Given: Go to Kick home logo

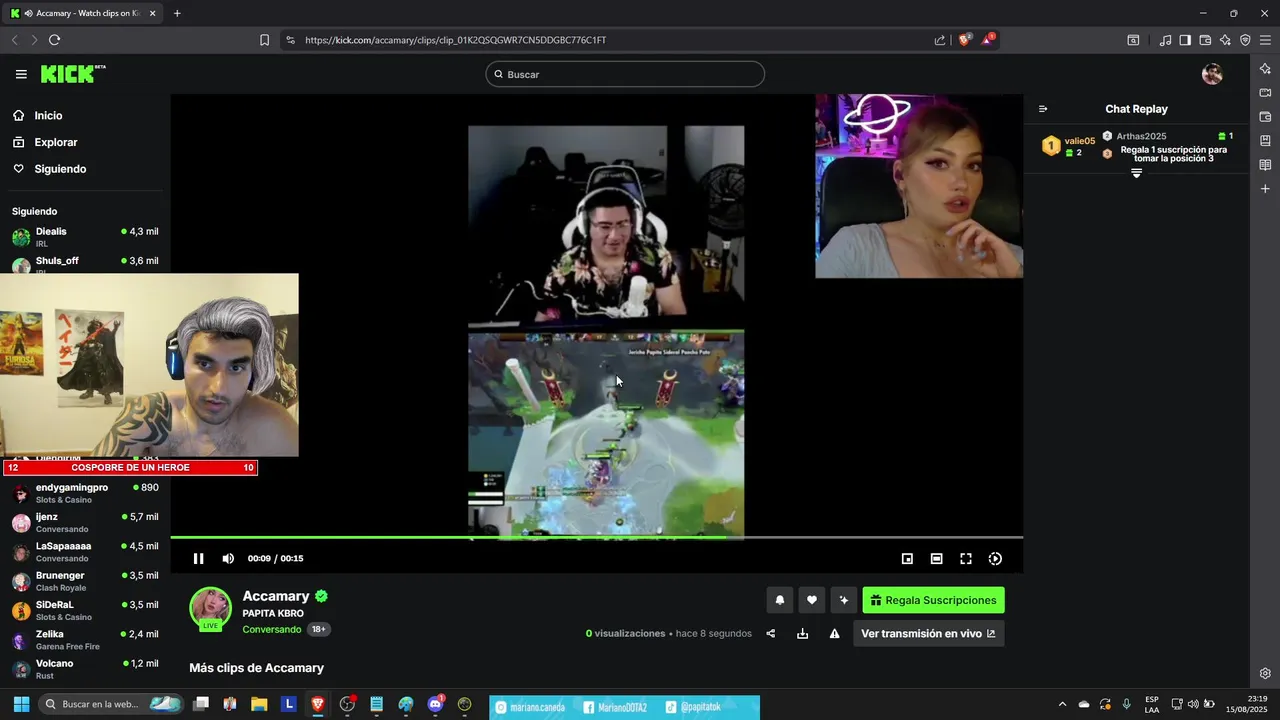Looking at the screenshot, I should [73, 74].
